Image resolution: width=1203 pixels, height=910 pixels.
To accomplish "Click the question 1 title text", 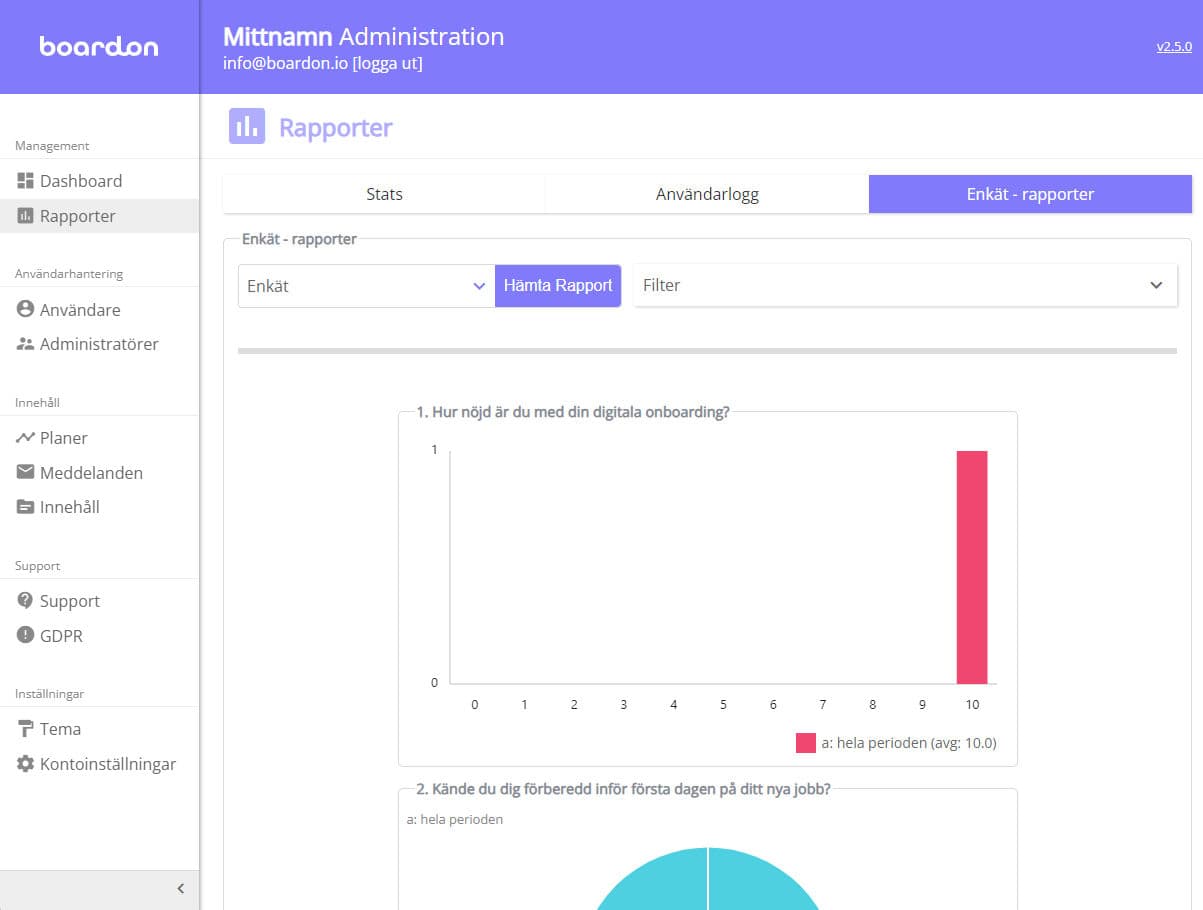I will coord(573,412).
